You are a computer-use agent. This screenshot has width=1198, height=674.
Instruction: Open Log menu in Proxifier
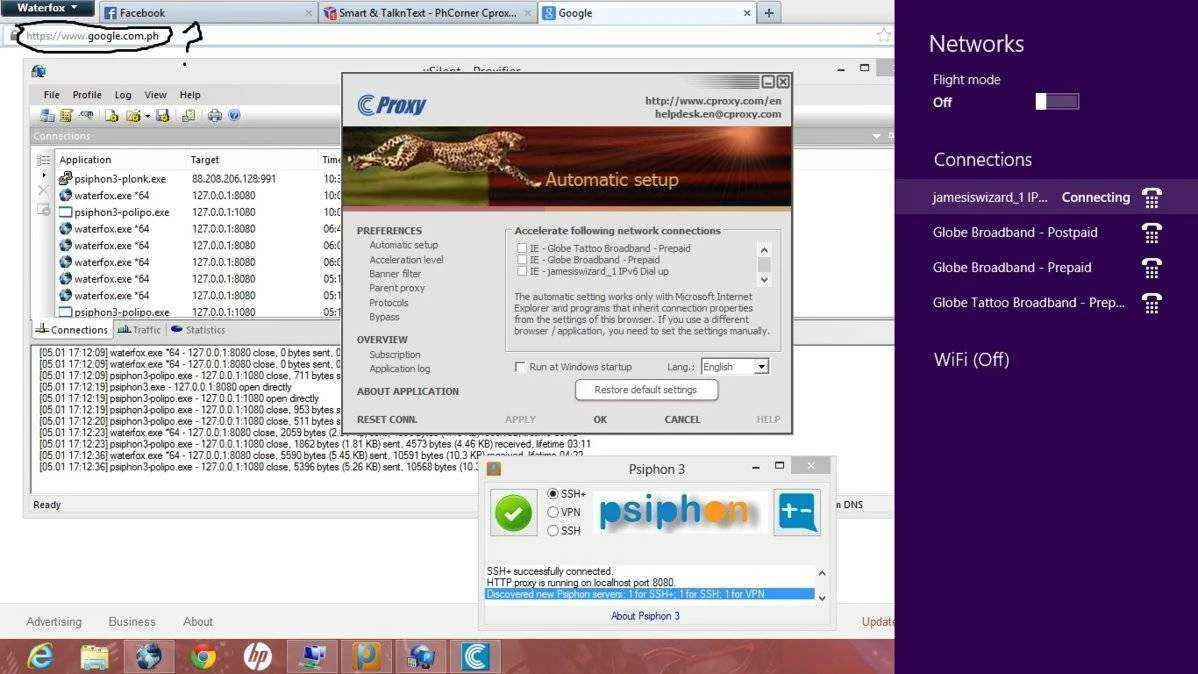click(123, 95)
